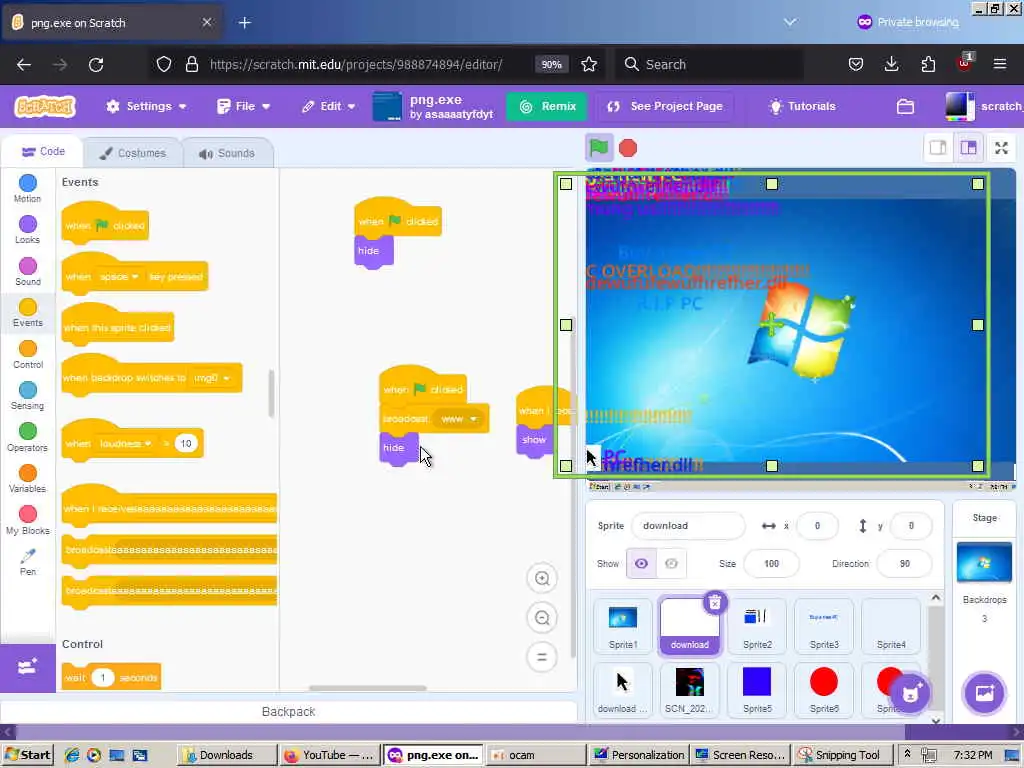Switch to the Costumes tab
This screenshot has width=1024, height=768.
[x=133, y=153]
